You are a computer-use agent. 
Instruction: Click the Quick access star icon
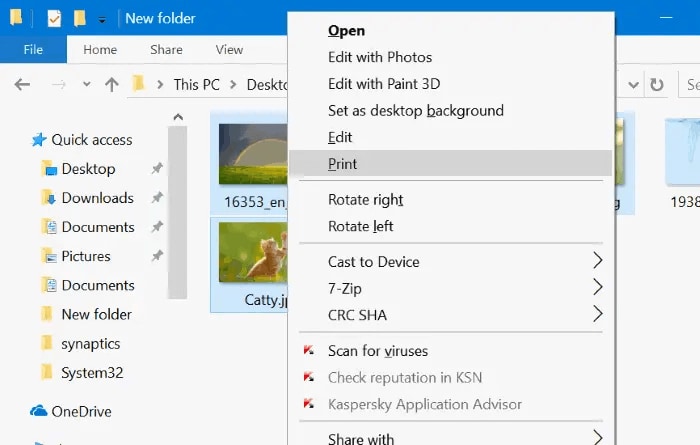click(x=39, y=140)
